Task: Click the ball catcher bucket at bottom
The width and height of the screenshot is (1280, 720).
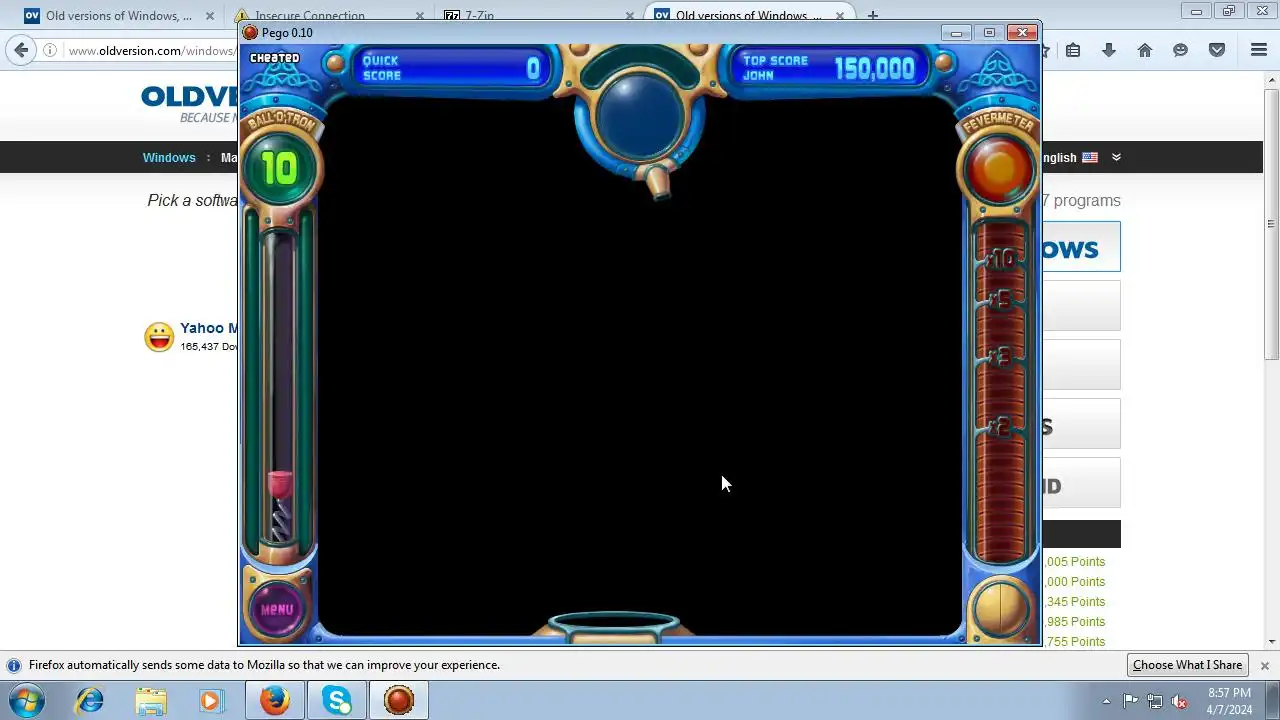Action: point(614,627)
